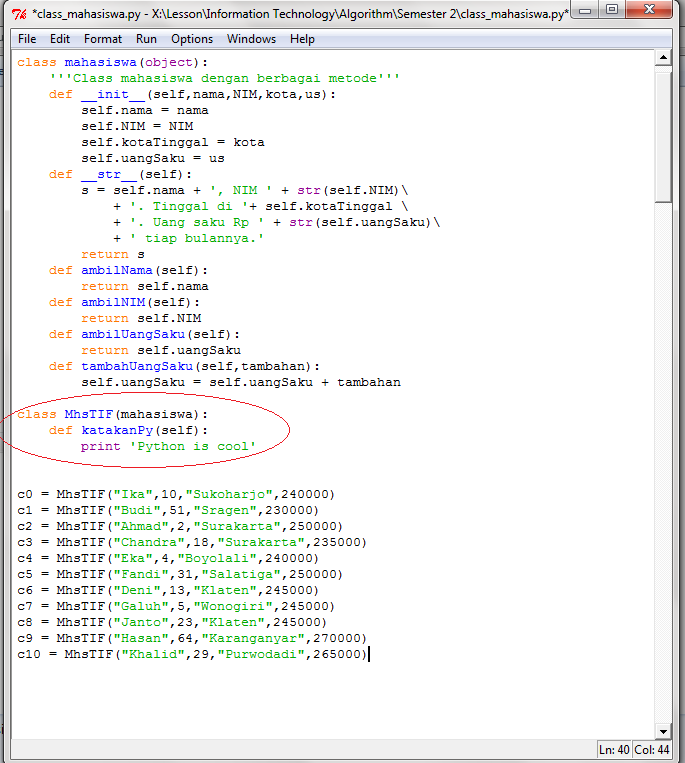
Task: Place cursor on 'class mahasiswa(object):' line
Action: click(x=113, y=62)
